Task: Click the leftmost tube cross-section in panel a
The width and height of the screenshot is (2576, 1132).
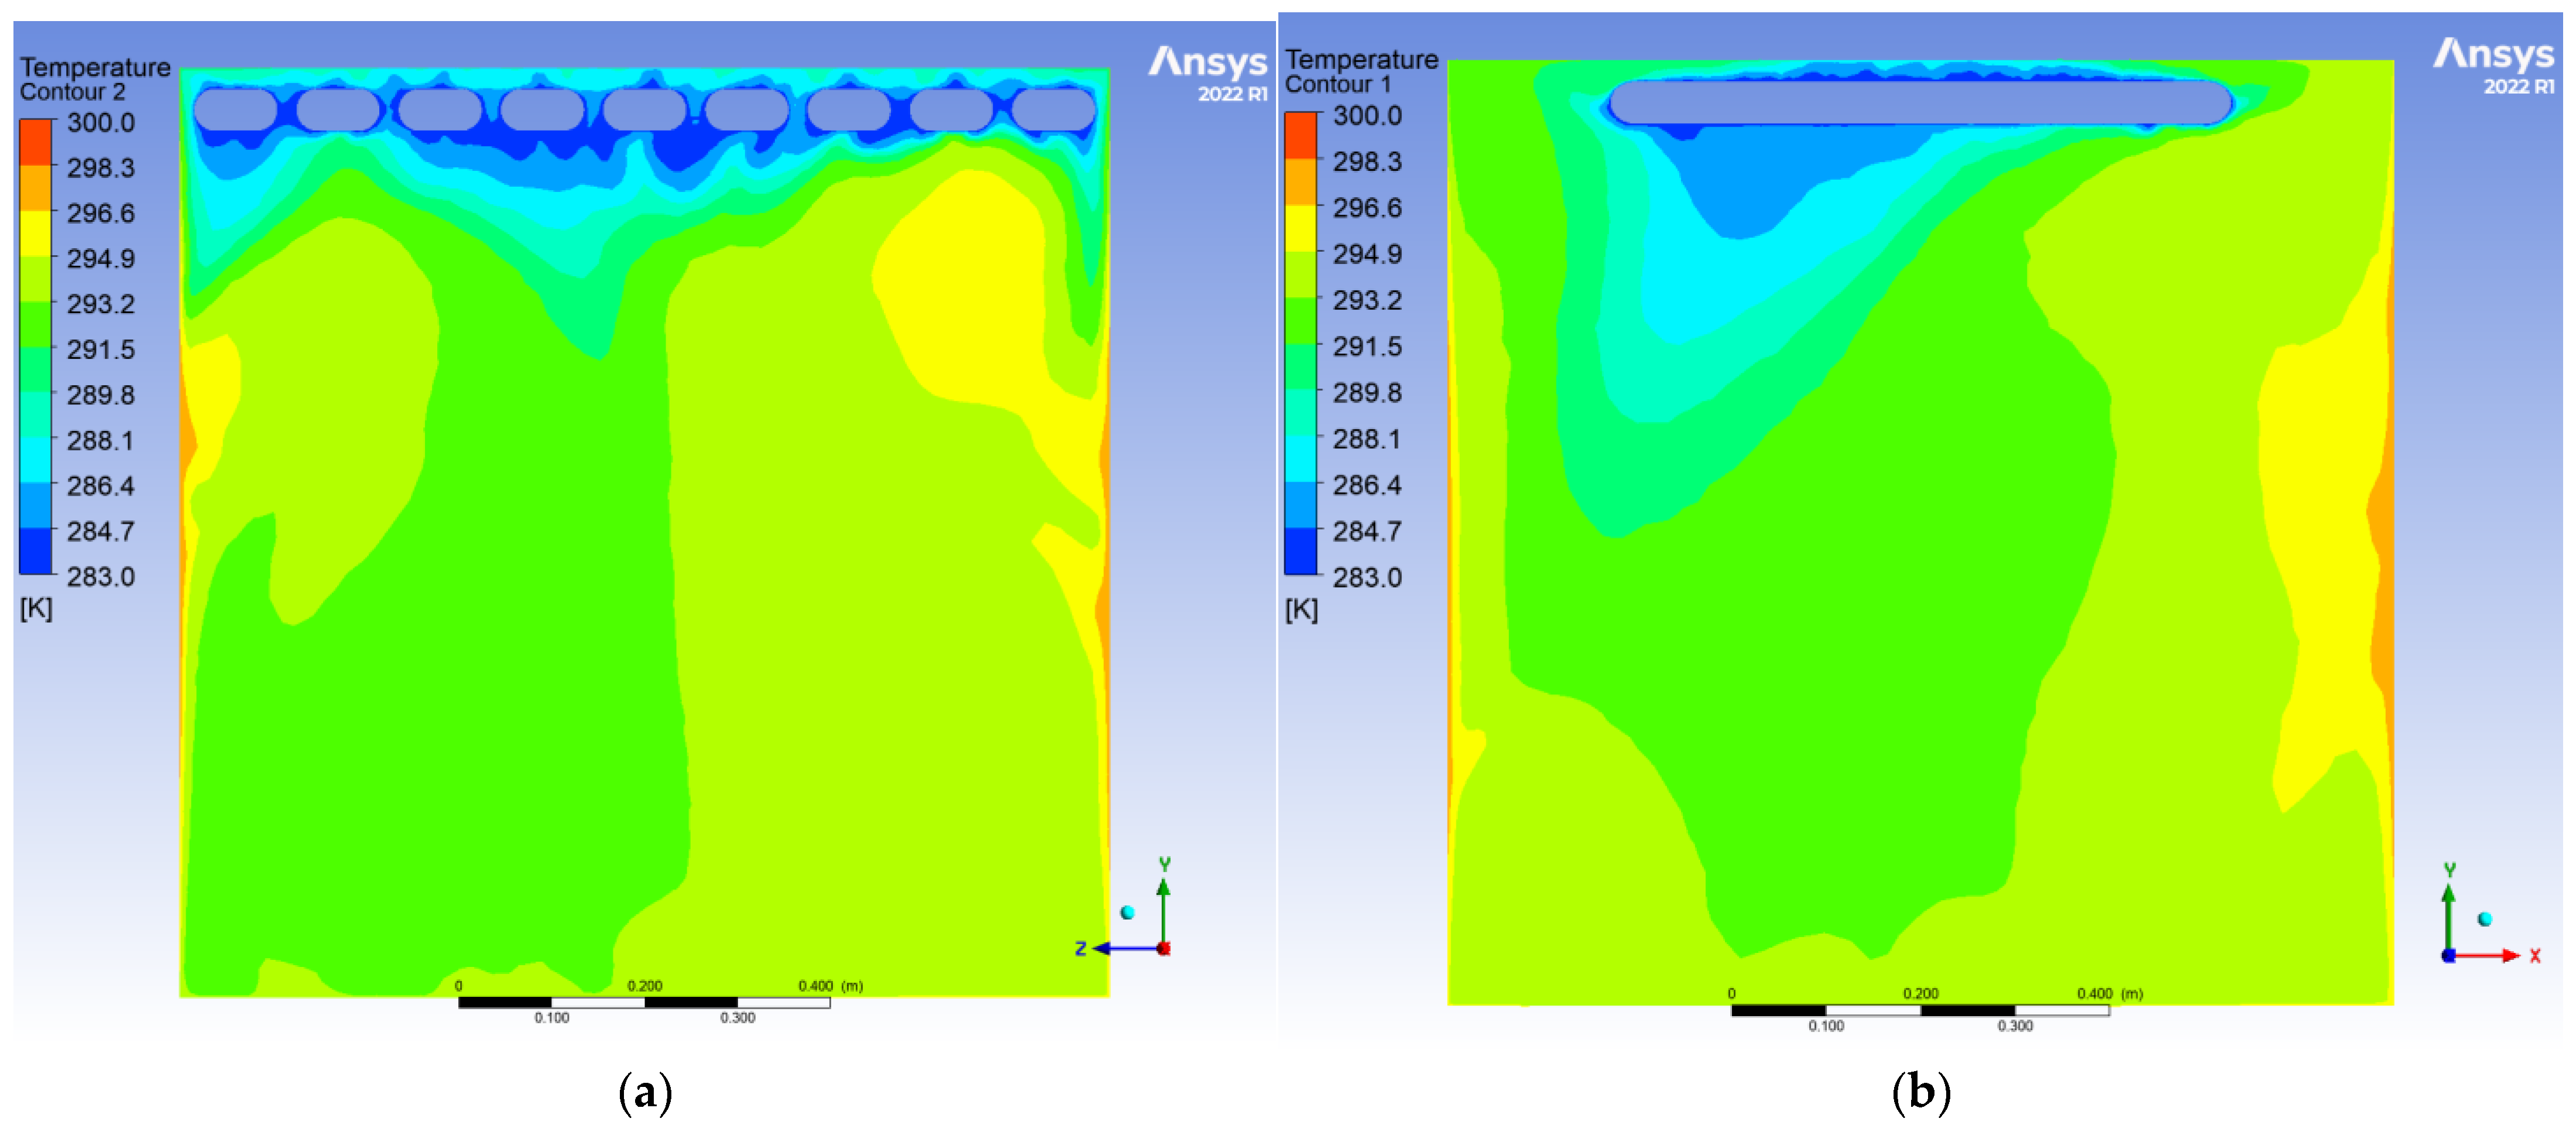Action: coord(236,110)
